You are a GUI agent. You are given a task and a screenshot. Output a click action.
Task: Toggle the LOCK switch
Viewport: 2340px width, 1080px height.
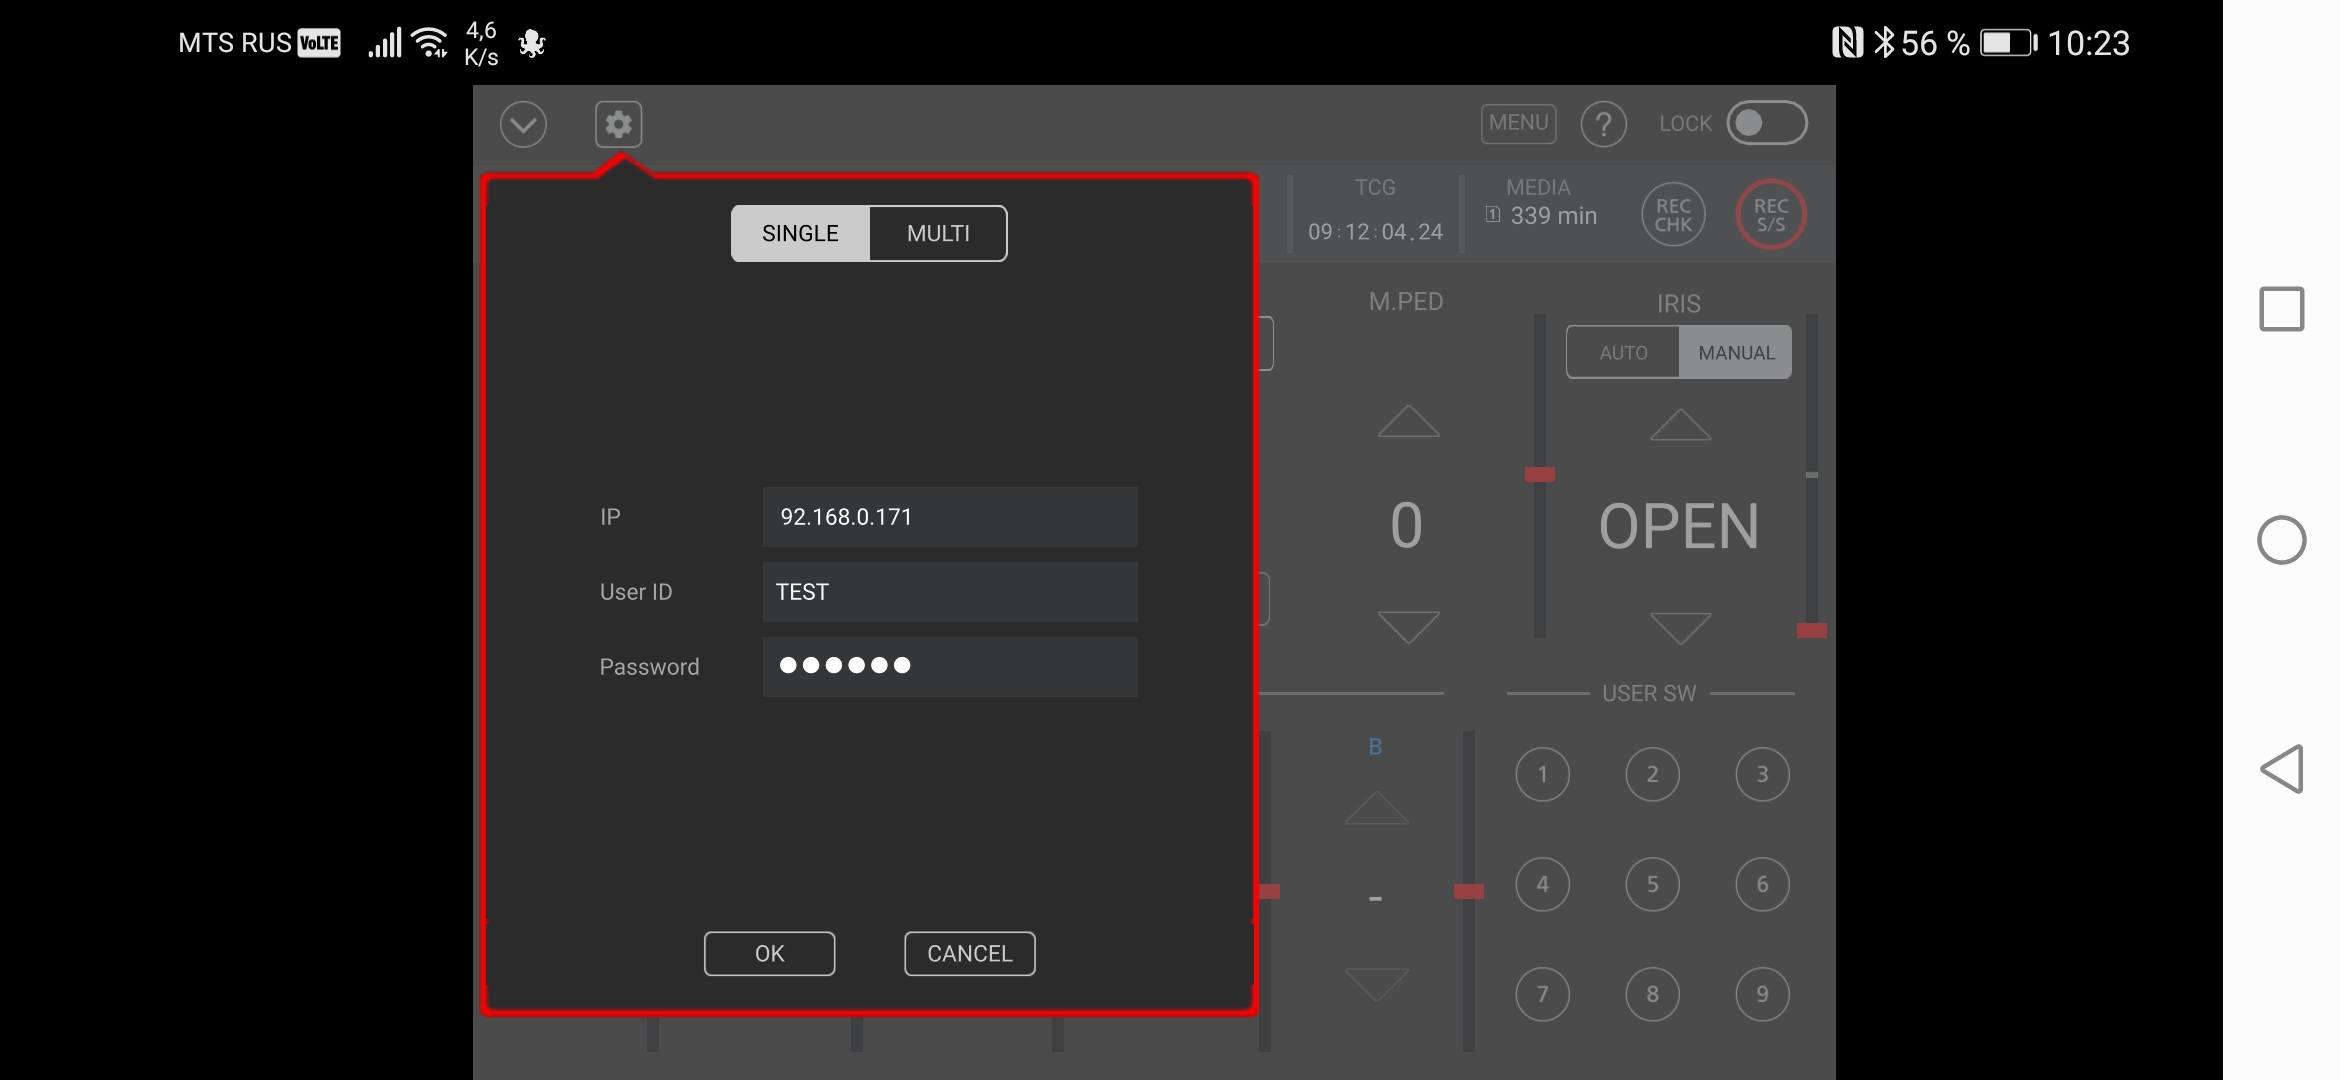point(1766,123)
